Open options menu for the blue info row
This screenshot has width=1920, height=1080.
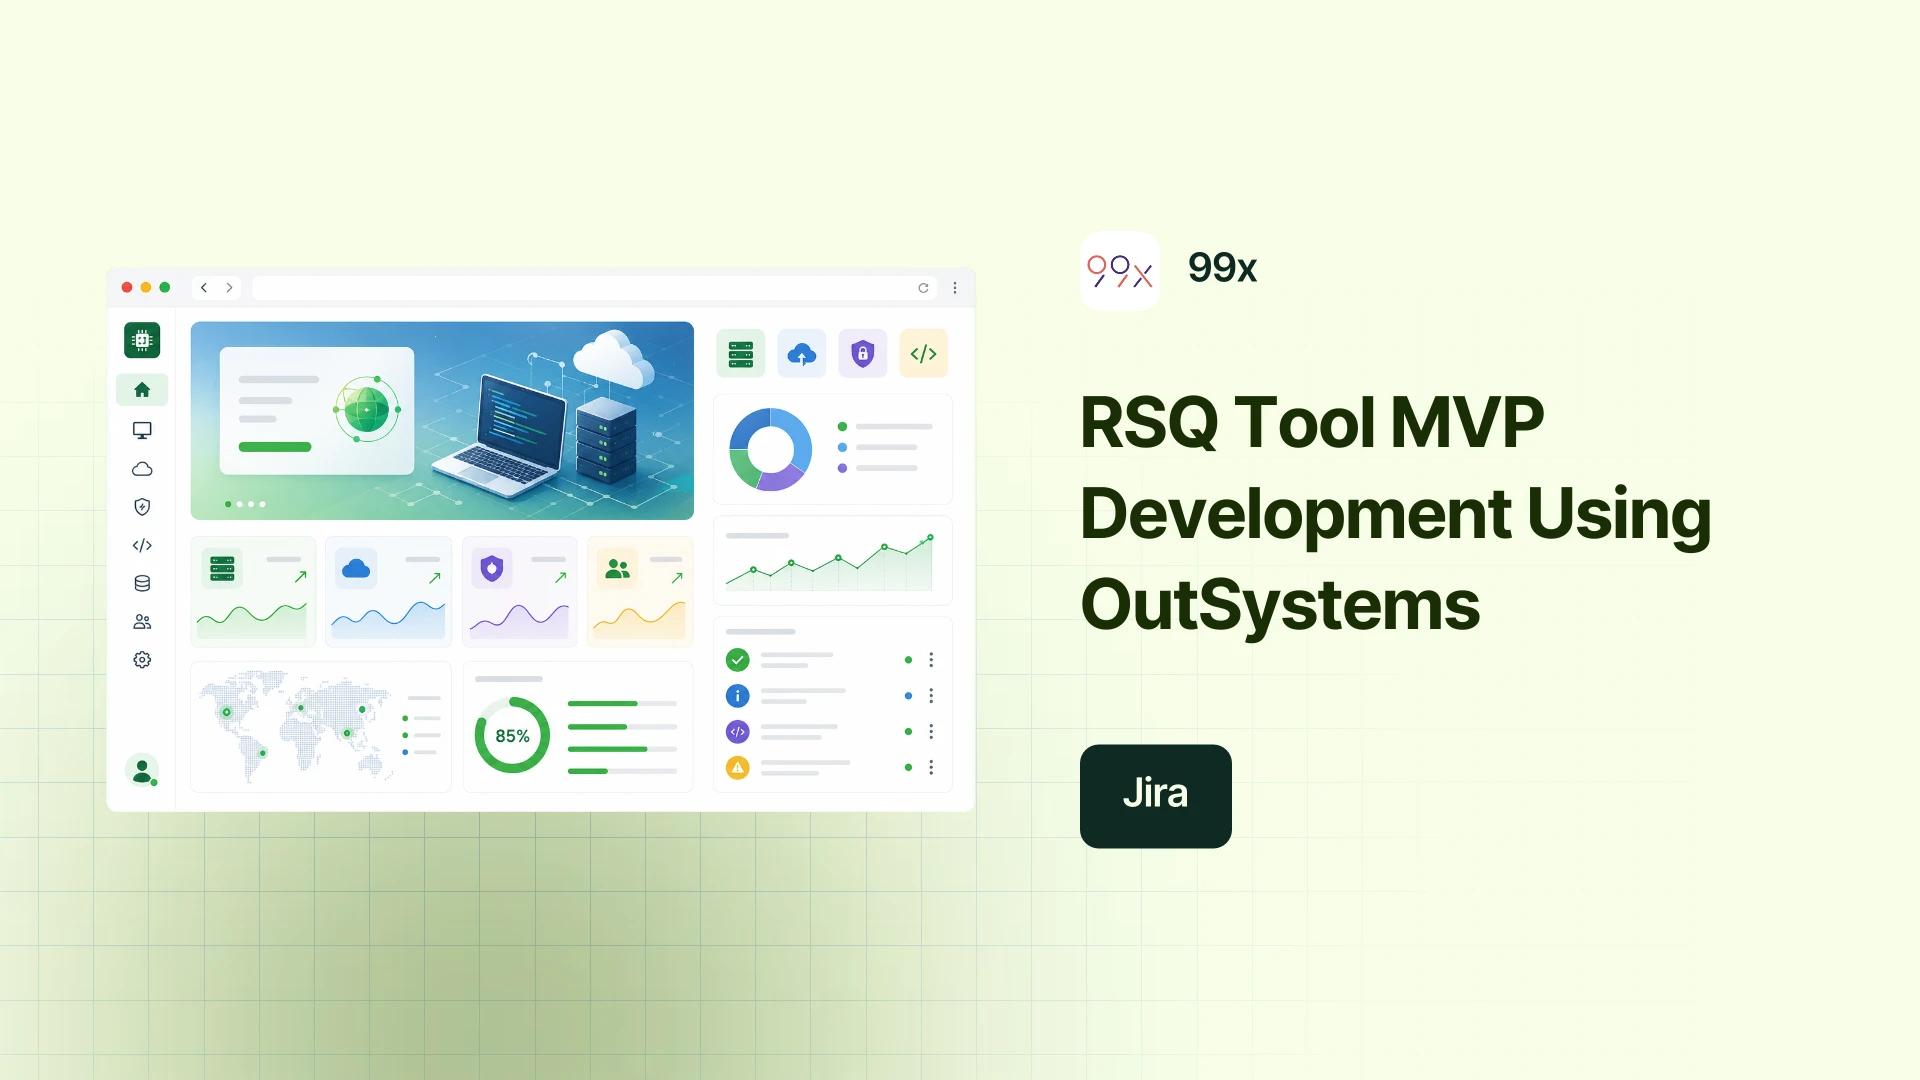click(931, 696)
